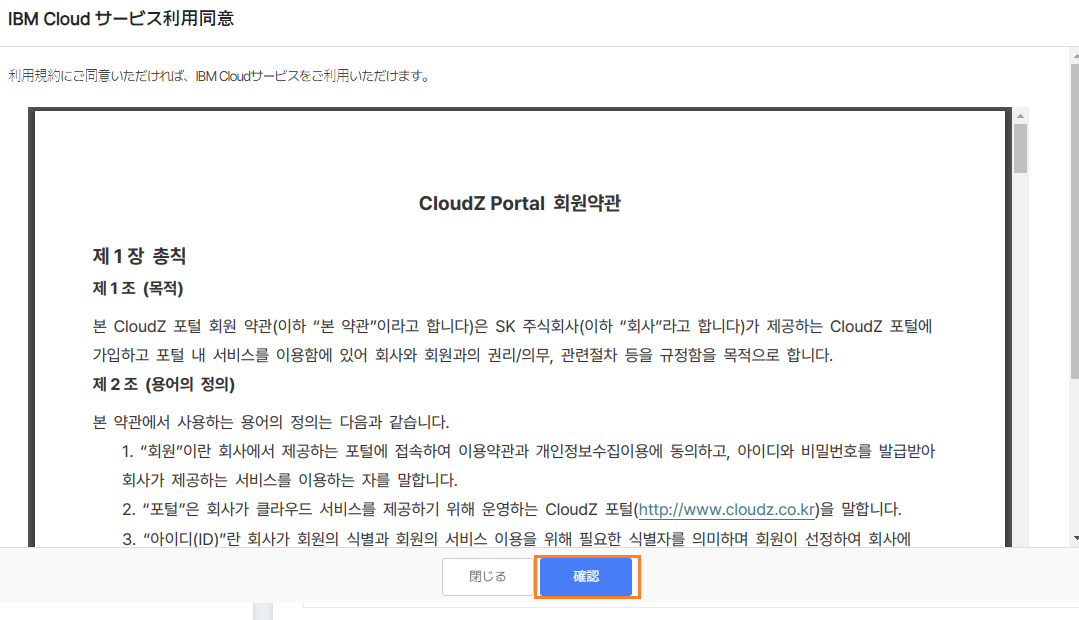Click the heading 제 2 조 (용어의 정의)
The width and height of the screenshot is (1079, 620).
164,384
